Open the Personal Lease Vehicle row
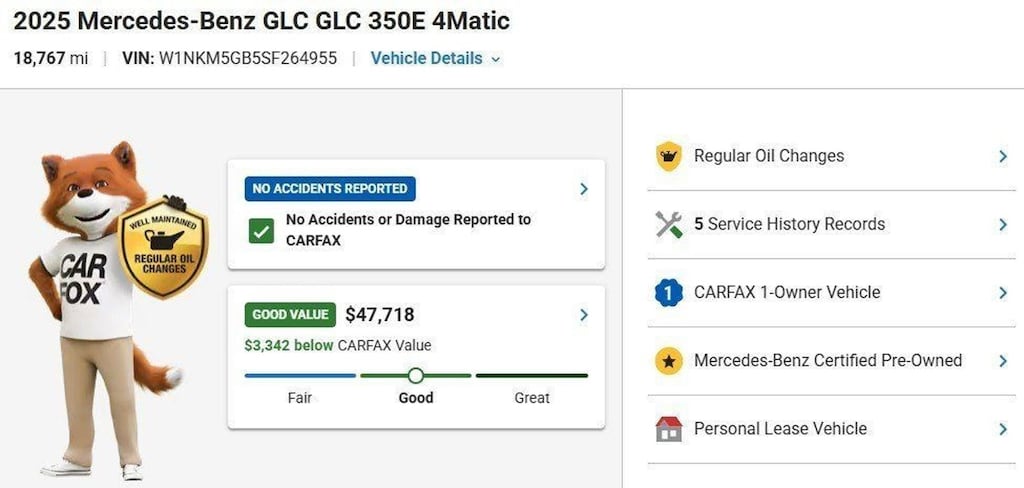The height and width of the screenshot is (488, 1024). tap(831, 429)
